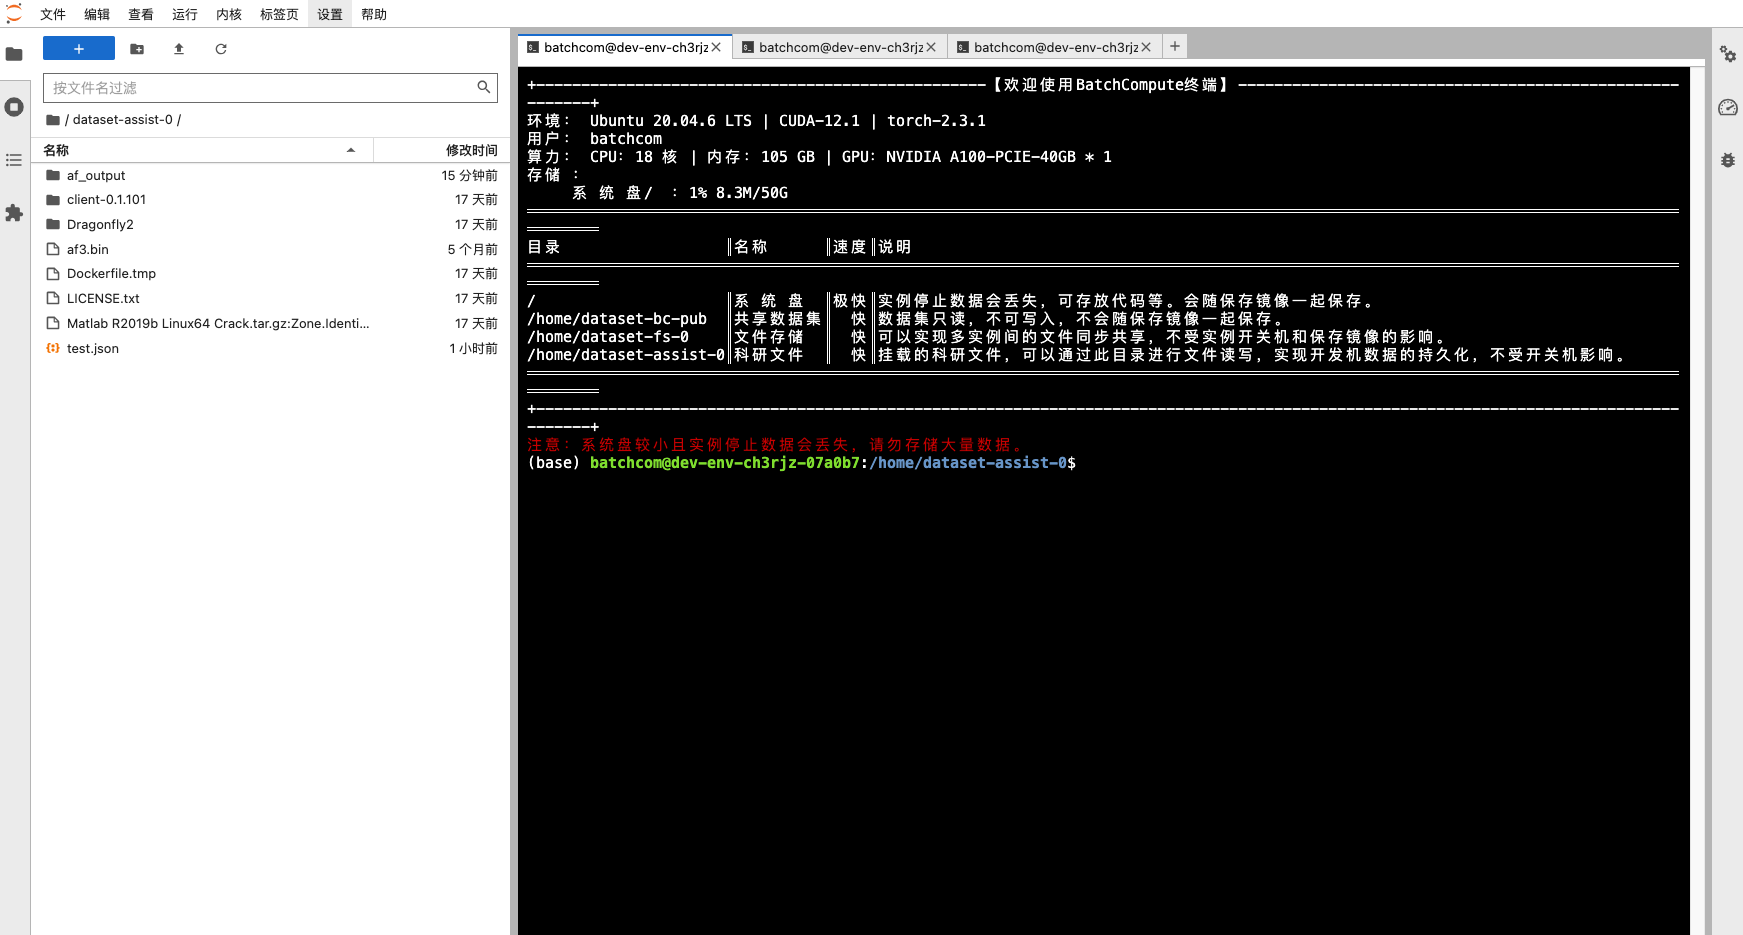Open the property inspector gears icon

1727,54
